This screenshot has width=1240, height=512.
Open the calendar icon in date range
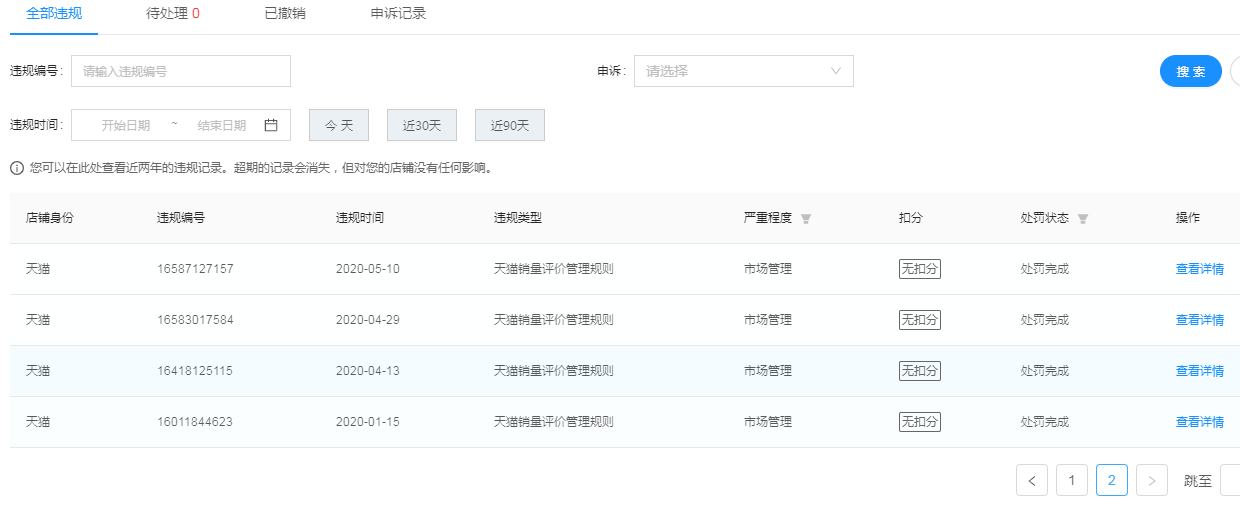click(270, 125)
